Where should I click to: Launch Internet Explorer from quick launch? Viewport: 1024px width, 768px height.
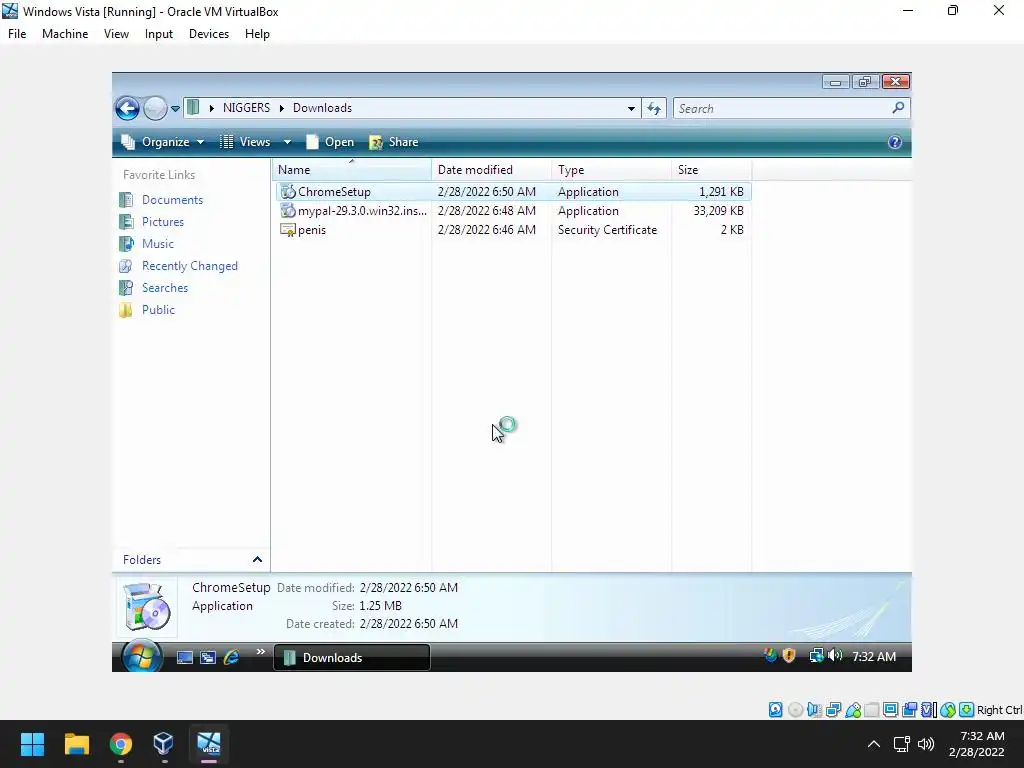pos(231,657)
